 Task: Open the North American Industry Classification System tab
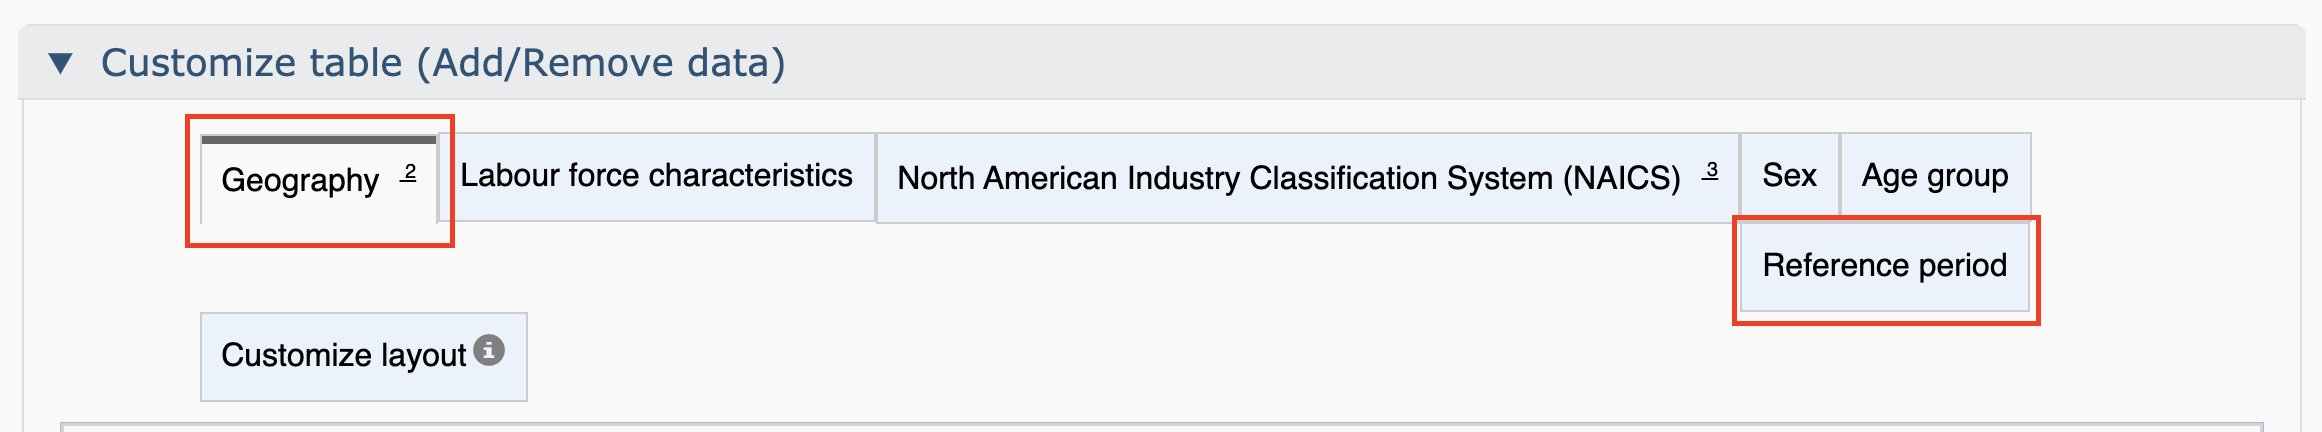[x=1307, y=178]
